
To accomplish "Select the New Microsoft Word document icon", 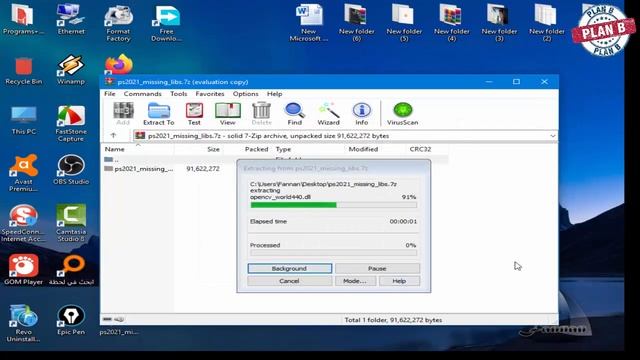I will tap(309, 23).
